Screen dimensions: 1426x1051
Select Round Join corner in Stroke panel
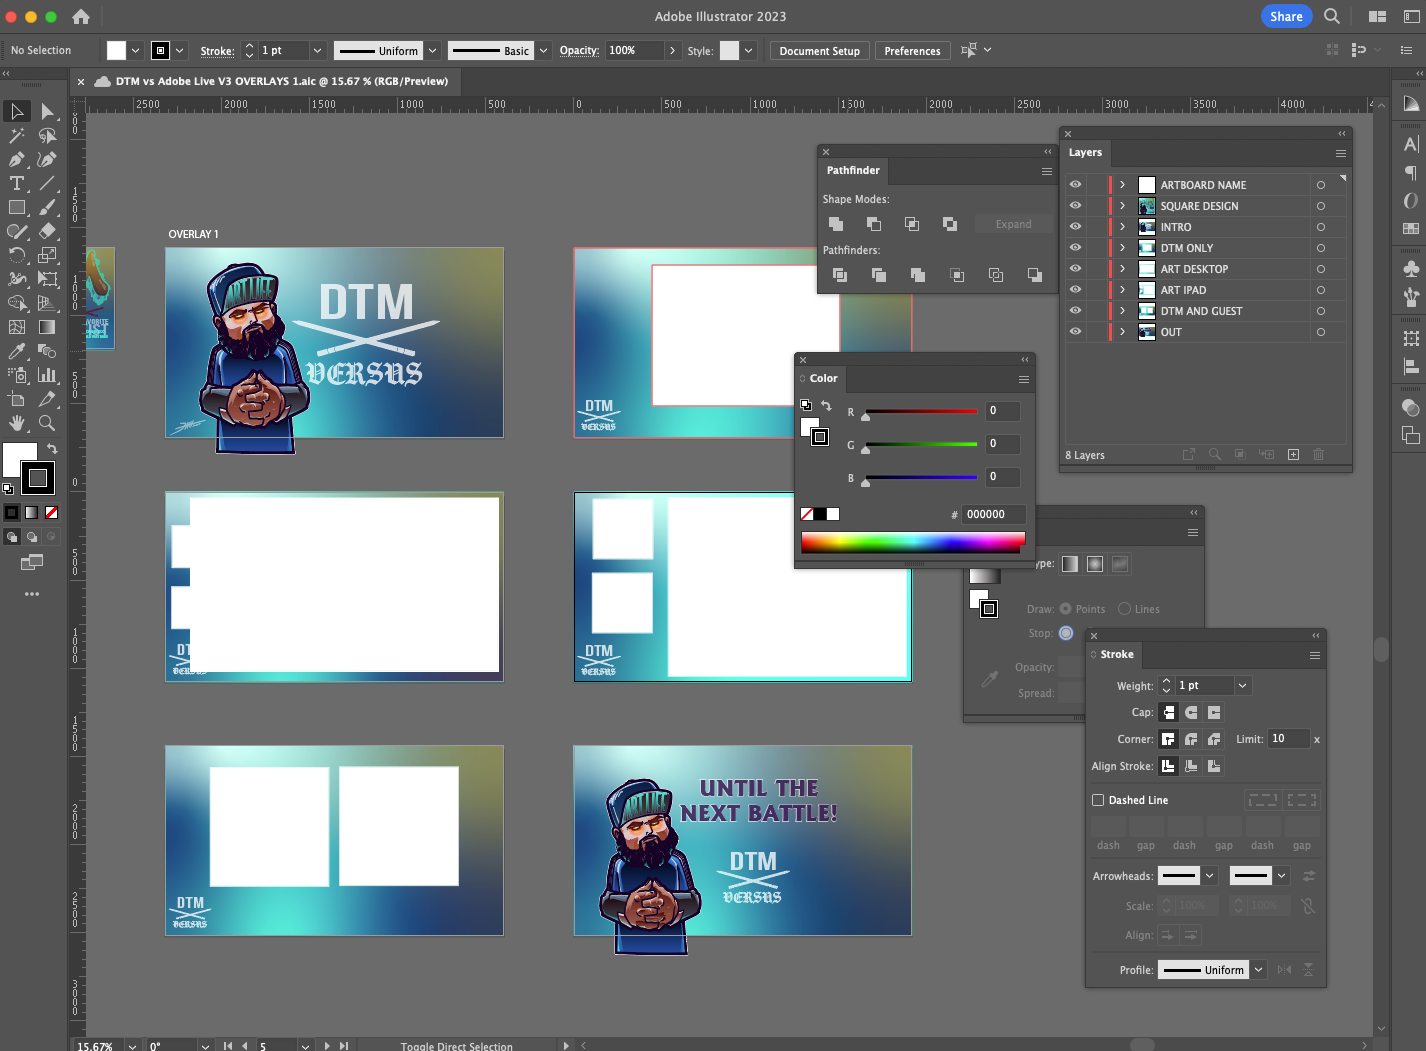point(1191,739)
